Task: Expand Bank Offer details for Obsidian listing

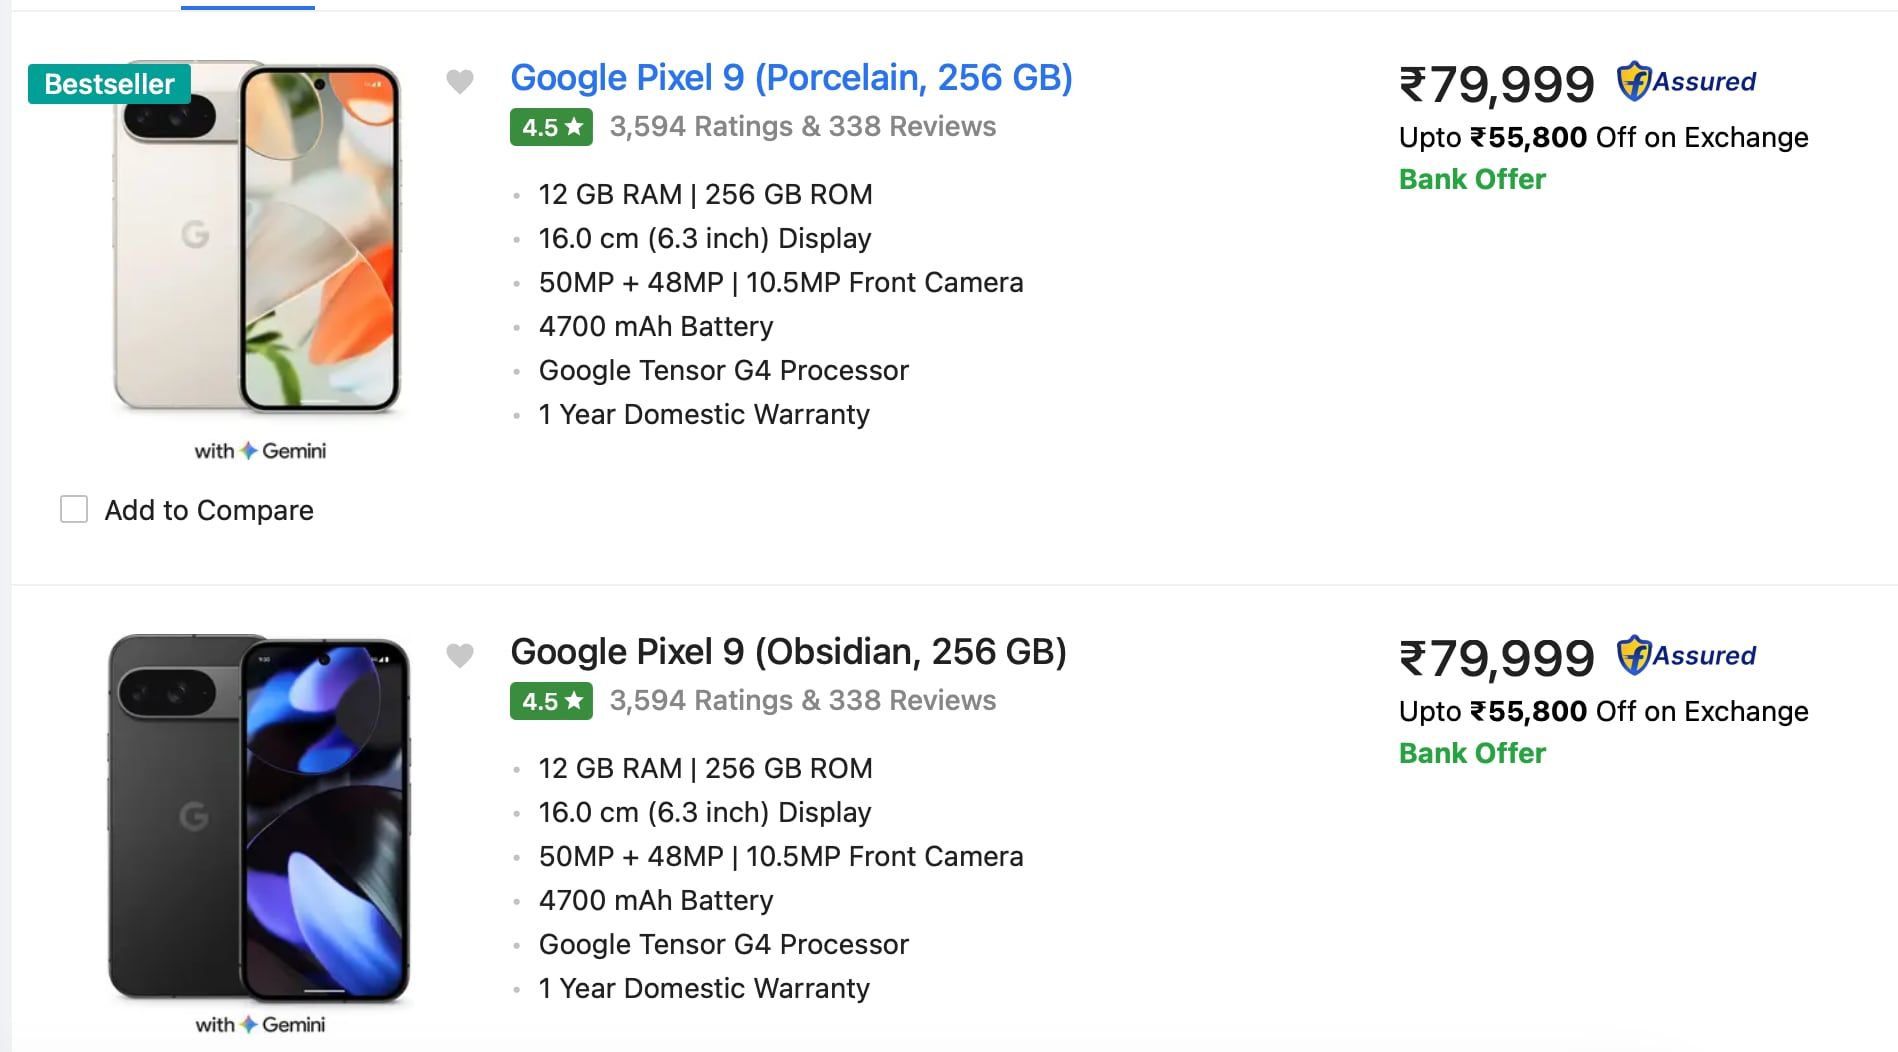Action: (1471, 753)
